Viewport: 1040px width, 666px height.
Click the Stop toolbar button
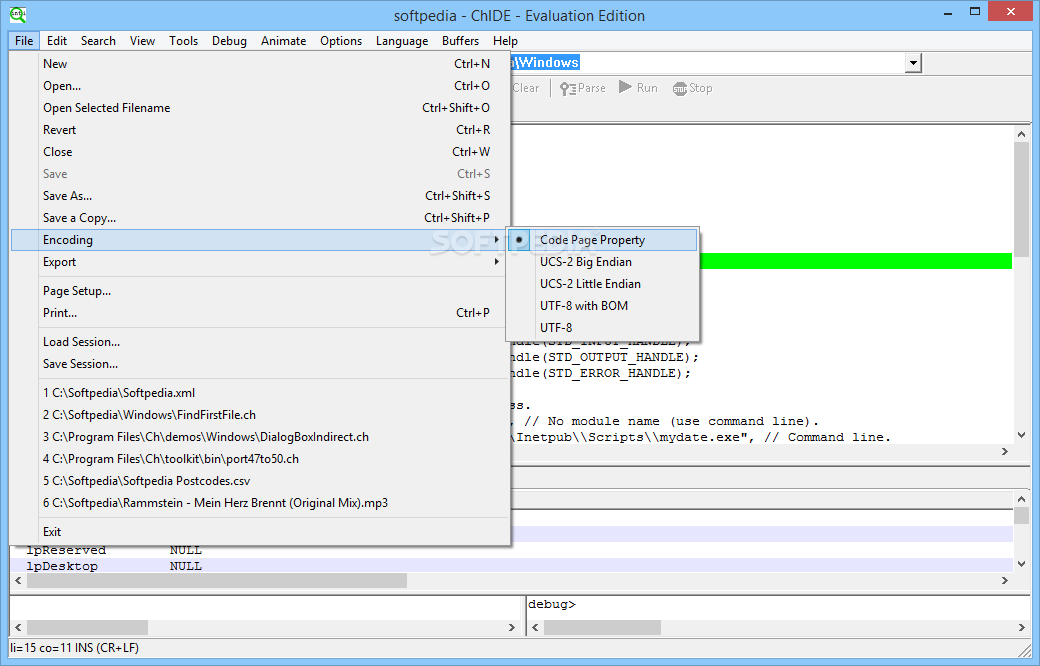tap(692, 88)
